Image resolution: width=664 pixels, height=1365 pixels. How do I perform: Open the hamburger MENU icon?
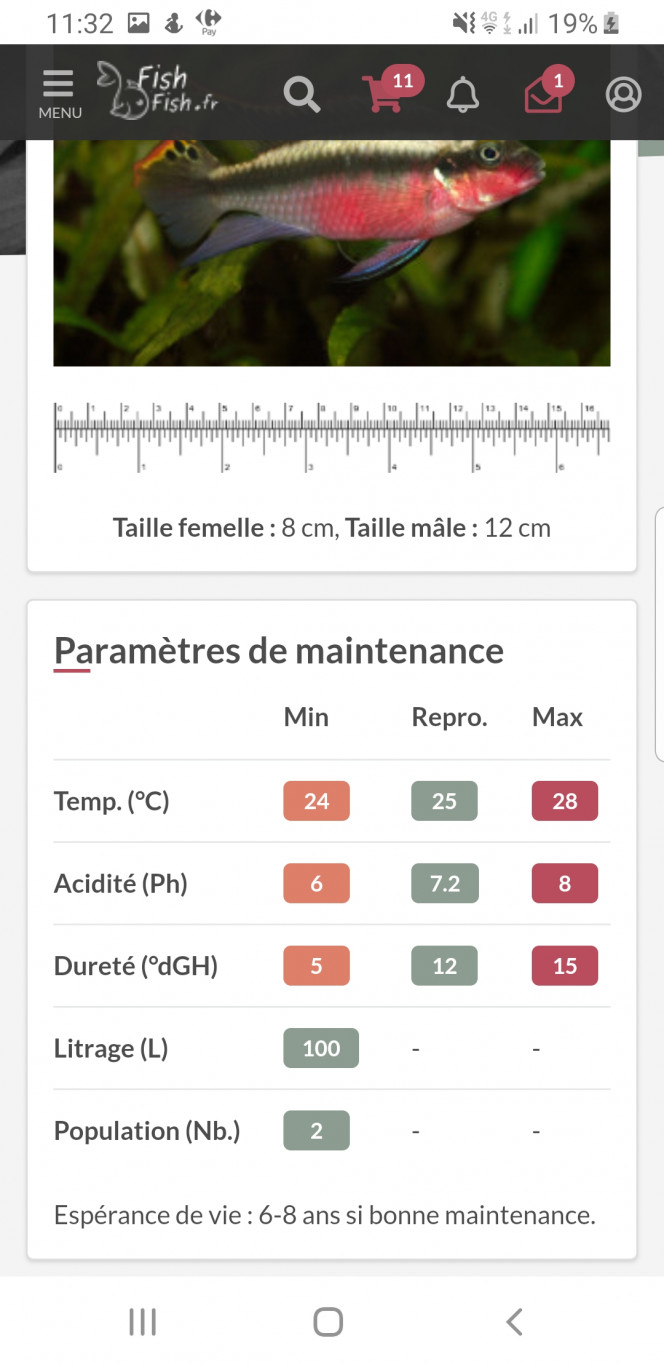click(59, 94)
